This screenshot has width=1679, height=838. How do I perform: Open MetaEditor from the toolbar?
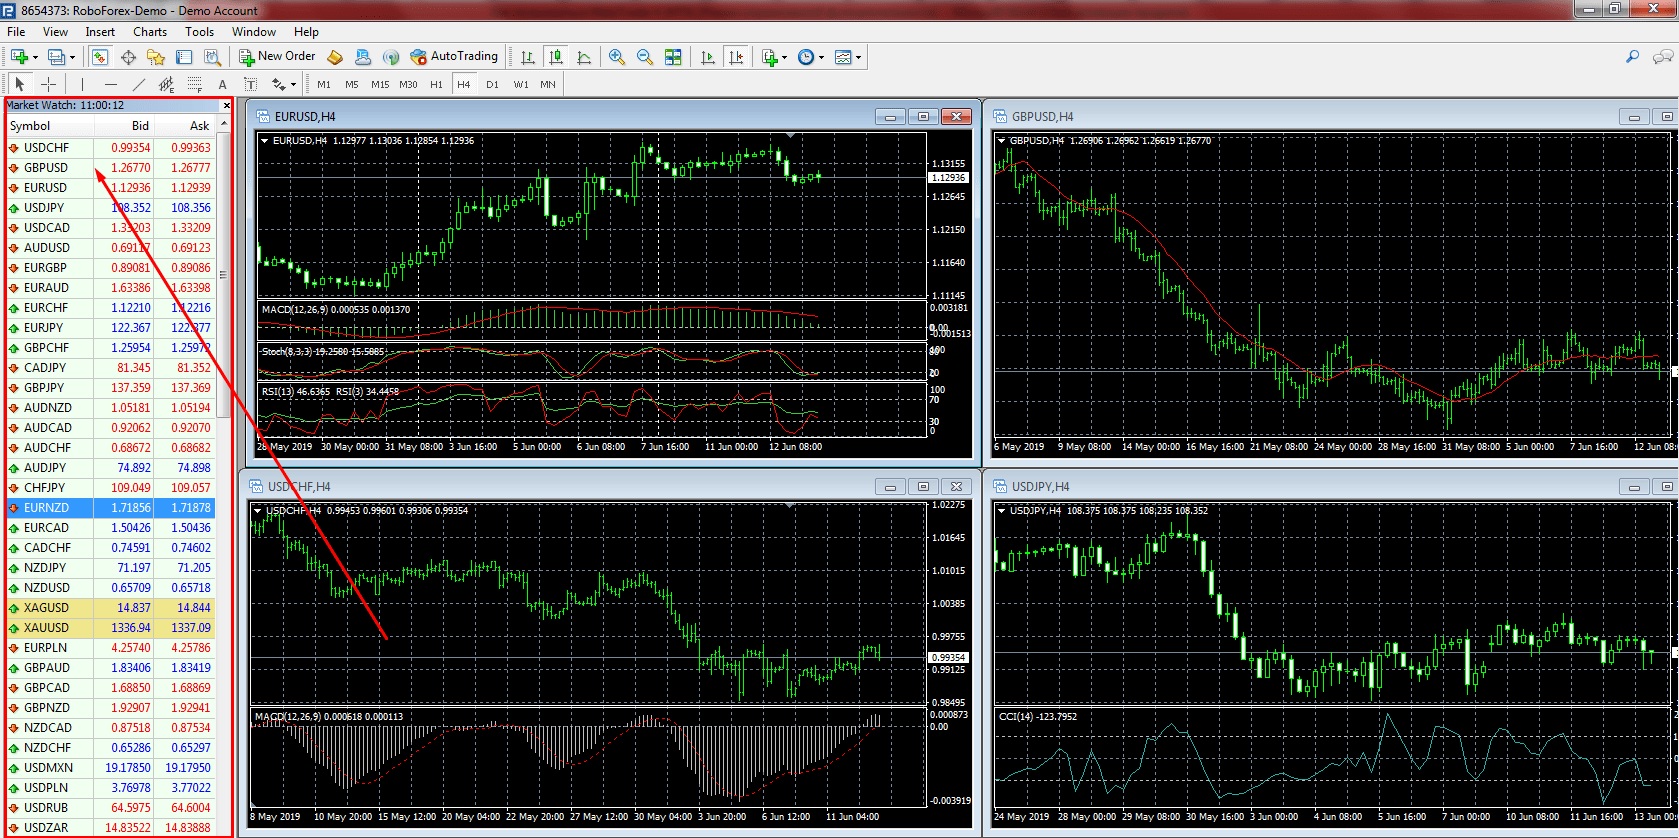[x=336, y=57]
